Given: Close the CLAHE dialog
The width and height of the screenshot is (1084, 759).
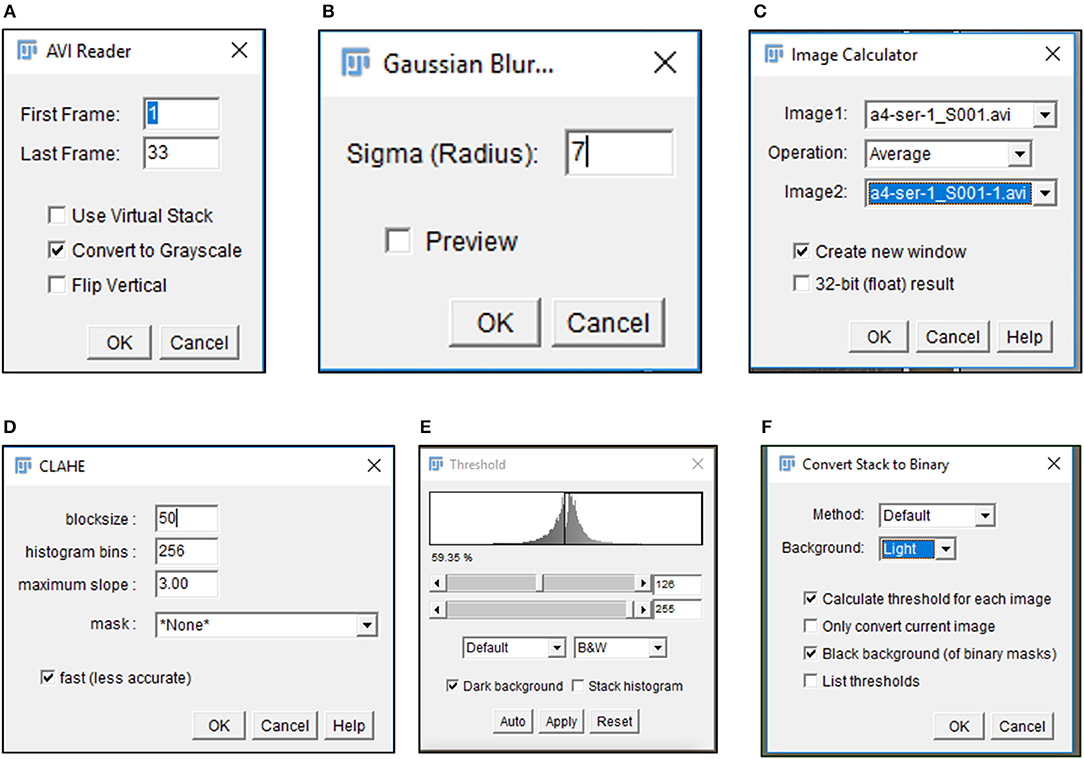Looking at the screenshot, I should point(374,466).
